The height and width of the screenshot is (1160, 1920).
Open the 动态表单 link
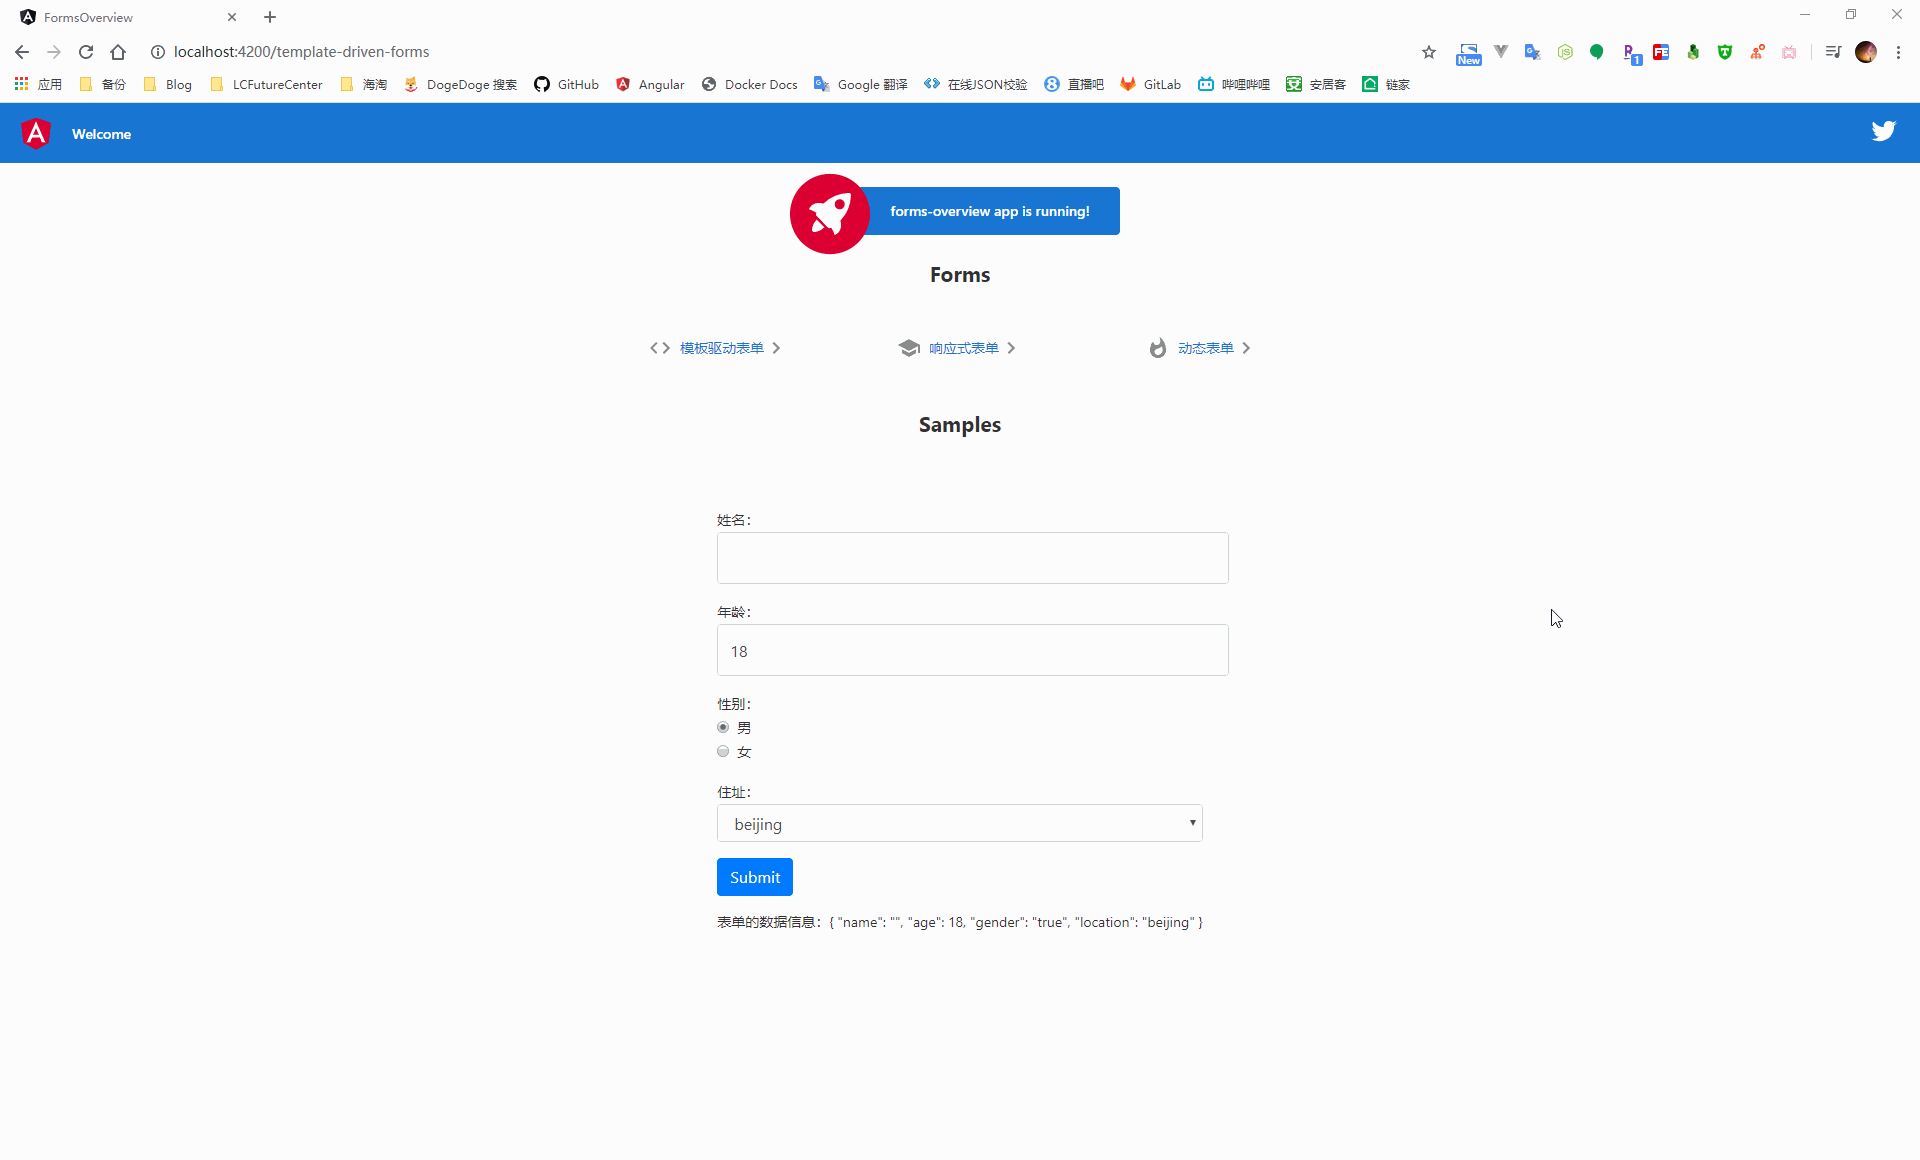[1205, 348]
